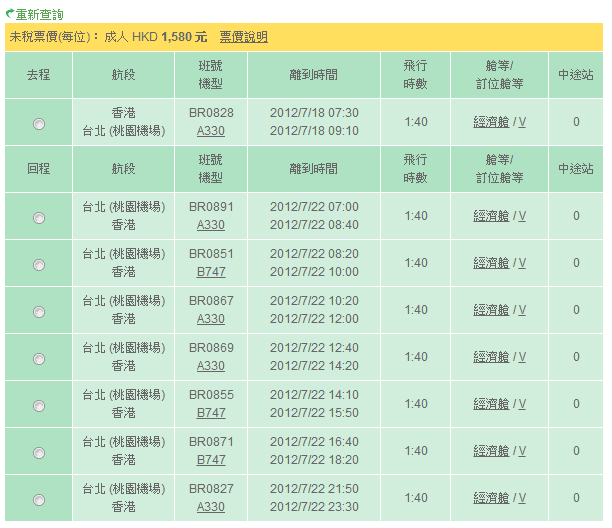Pick return flight BR0867 radio button
The image size is (612, 528).
tap(39, 312)
